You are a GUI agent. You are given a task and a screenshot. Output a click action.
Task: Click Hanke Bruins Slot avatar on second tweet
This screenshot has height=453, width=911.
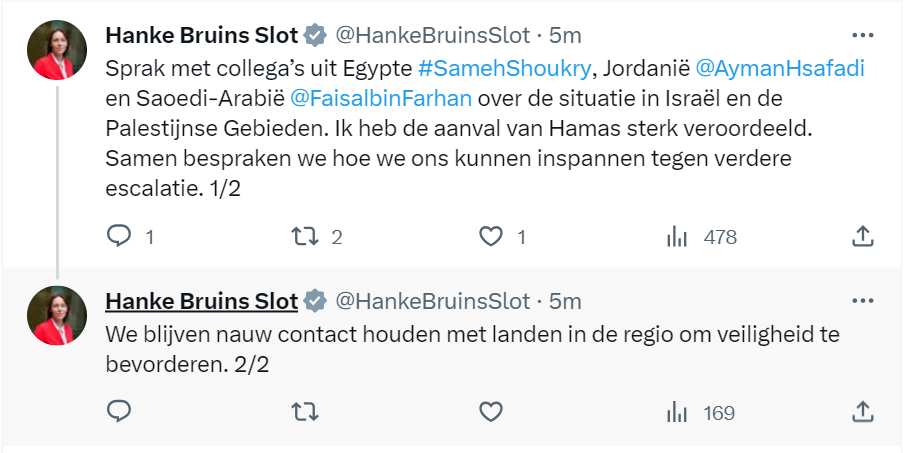[56, 315]
